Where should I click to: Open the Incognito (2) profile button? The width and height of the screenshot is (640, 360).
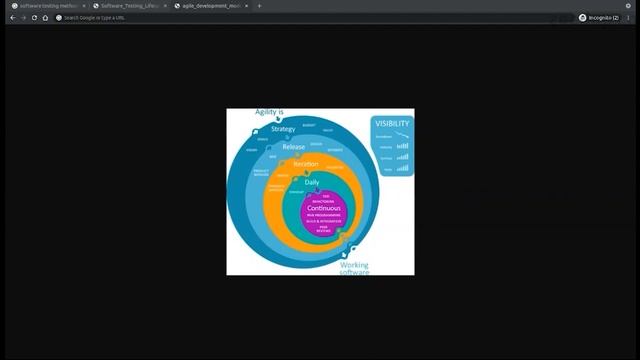tap(599, 18)
